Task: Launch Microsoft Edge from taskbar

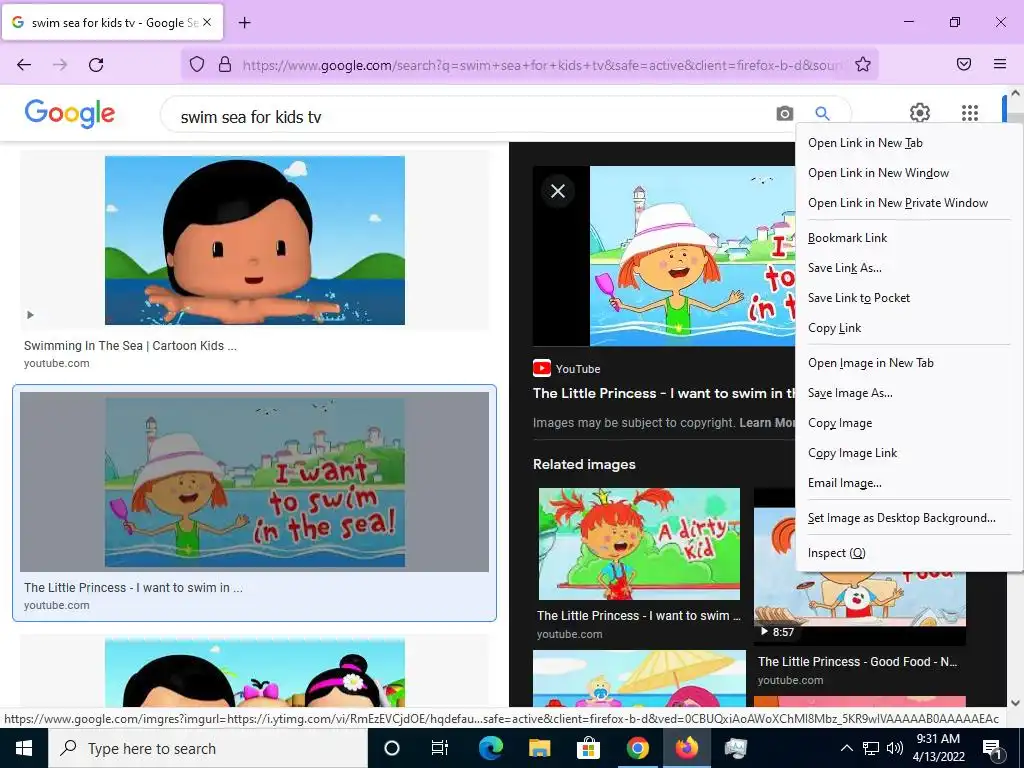Action: 490,748
